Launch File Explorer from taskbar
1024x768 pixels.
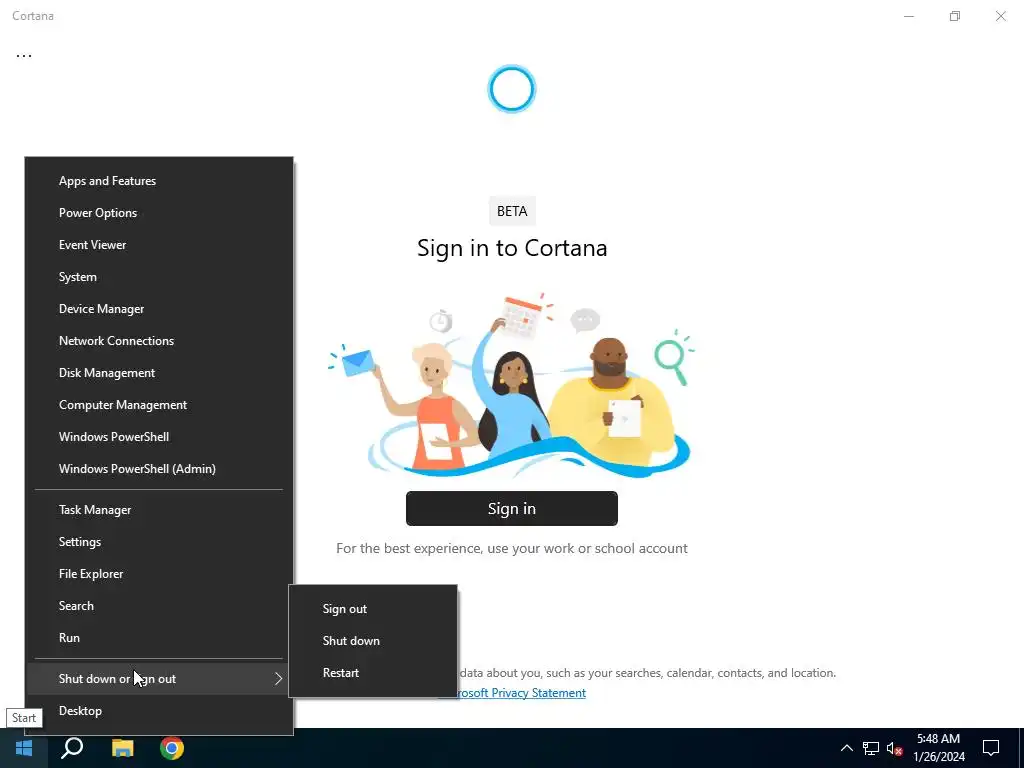(x=122, y=748)
